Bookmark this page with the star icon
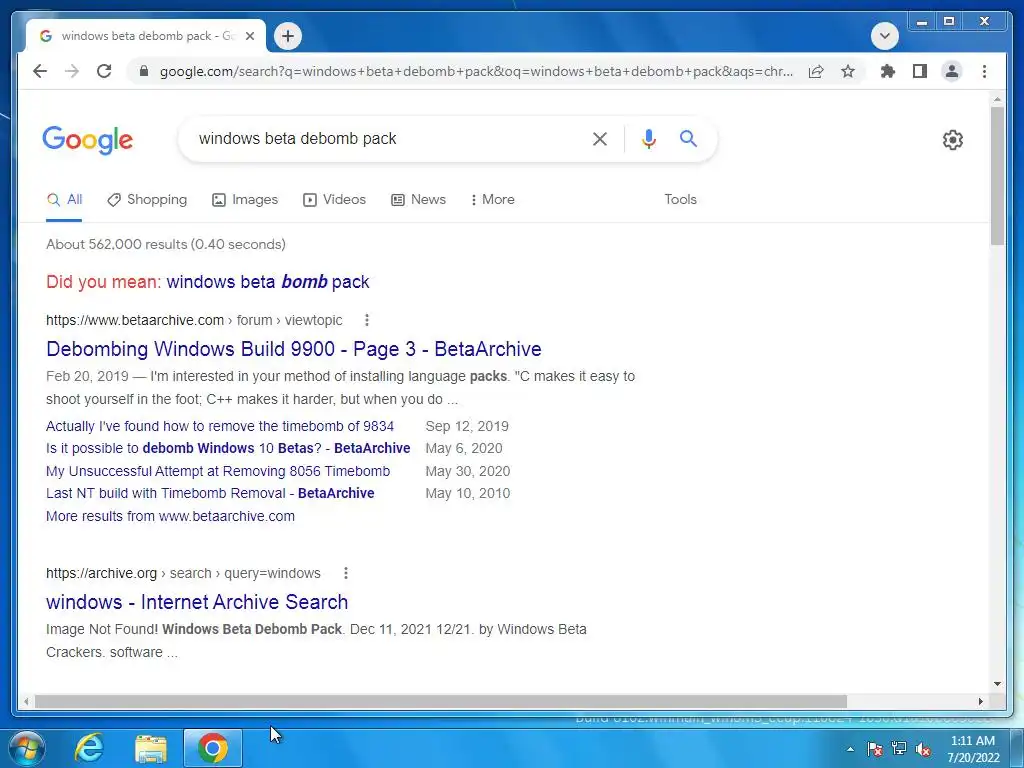 click(848, 71)
